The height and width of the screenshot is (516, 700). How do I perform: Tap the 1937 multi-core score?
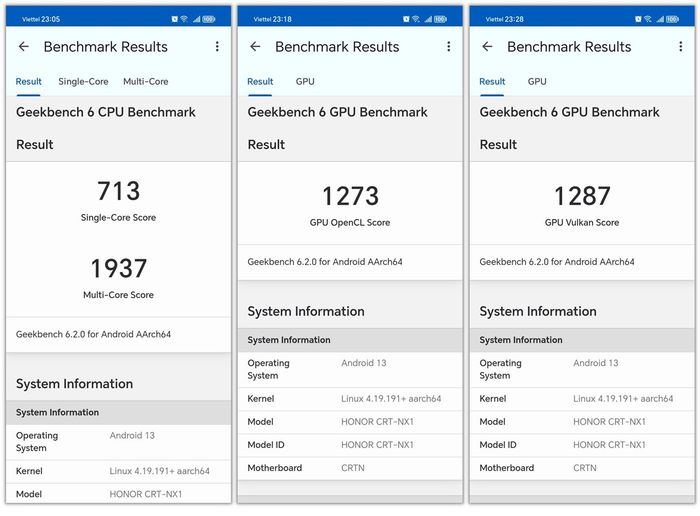[118, 268]
